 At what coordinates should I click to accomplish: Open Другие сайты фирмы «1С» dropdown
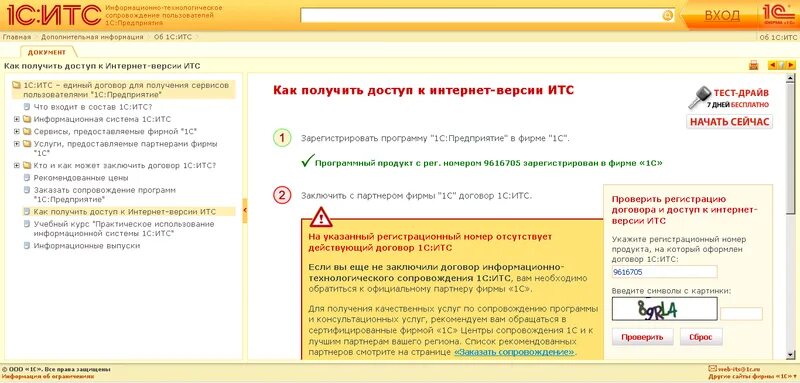[752, 376]
